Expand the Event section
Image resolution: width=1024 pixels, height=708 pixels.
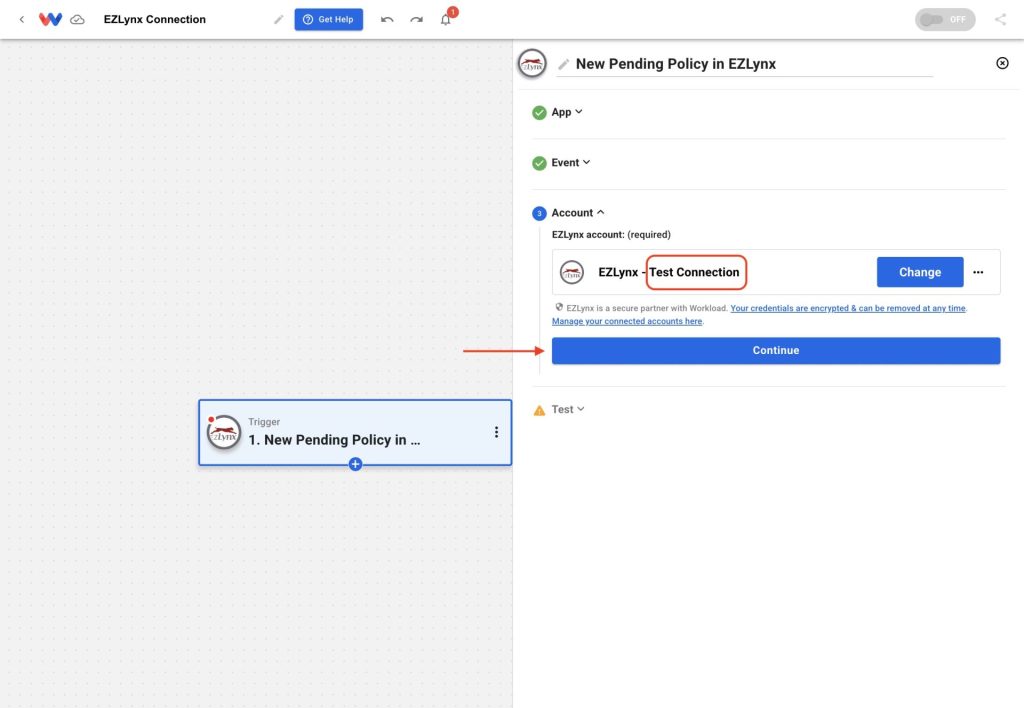(x=571, y=163)
